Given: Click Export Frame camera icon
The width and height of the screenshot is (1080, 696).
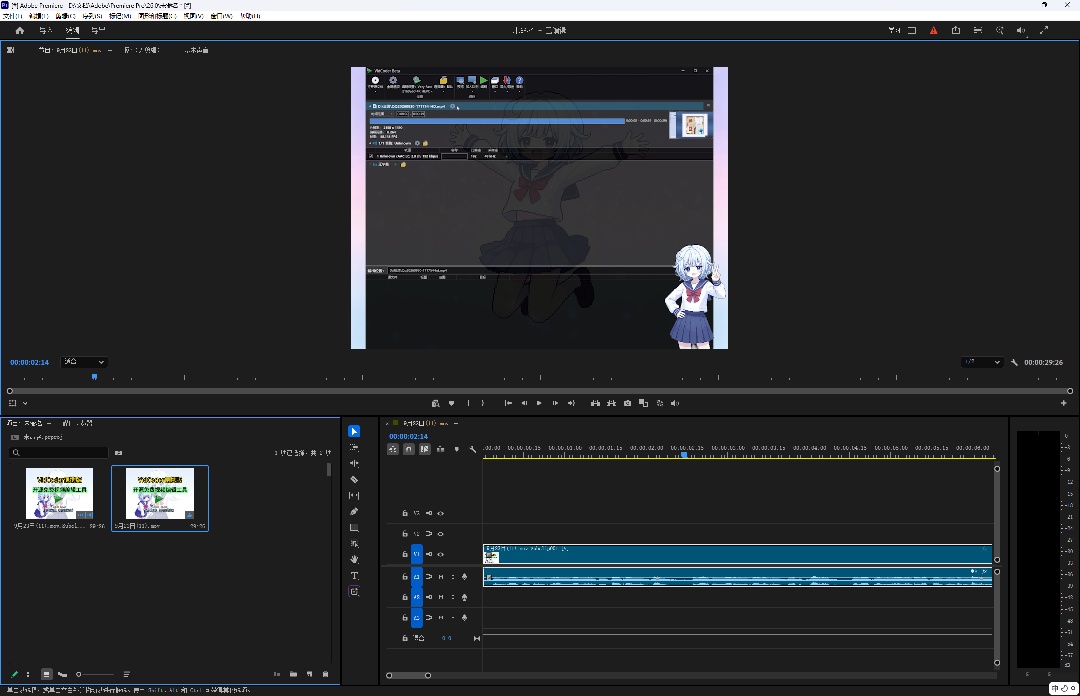Looking at the screenshot, I should 627,403.
